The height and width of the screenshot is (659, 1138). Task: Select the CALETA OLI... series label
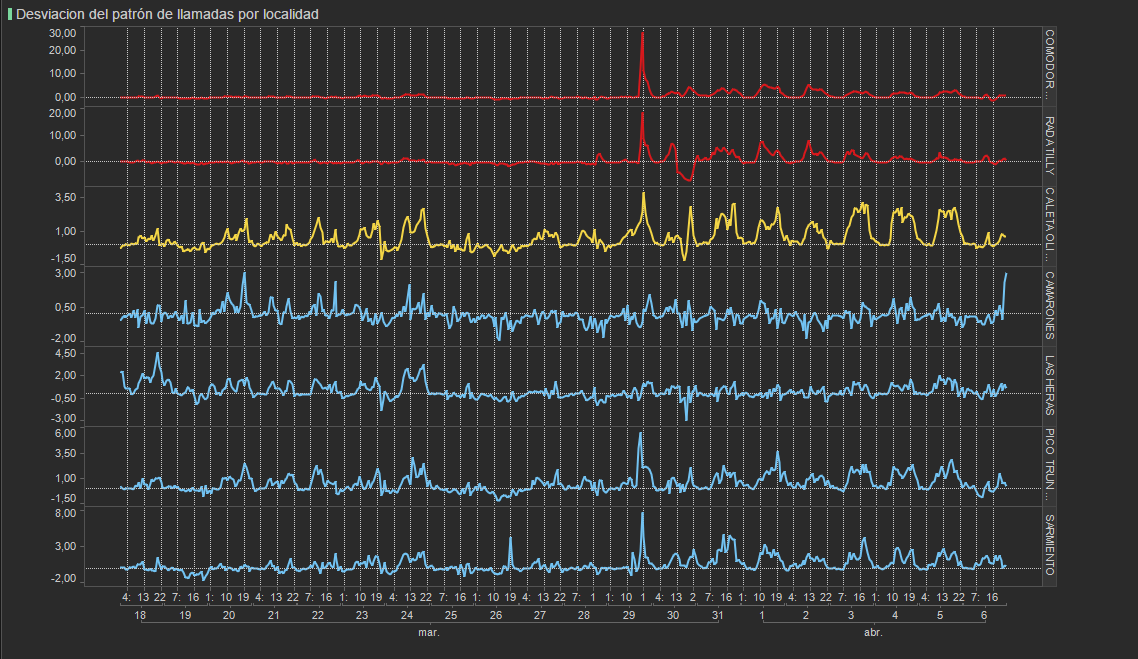(x=1049, y=225)
